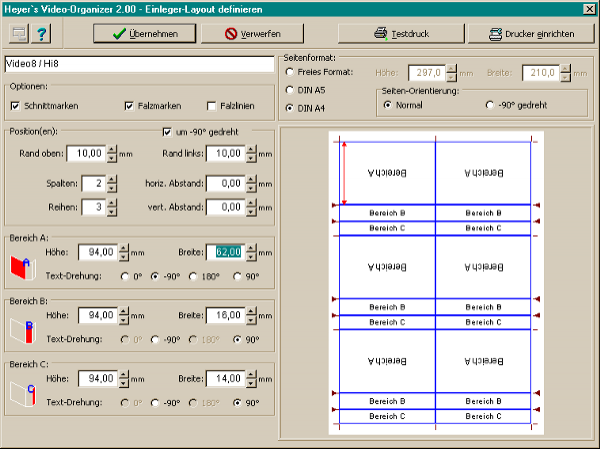Screen dimensions: 600x449
Task: Start a test print with Testdruck
Action: (x=399, y=33)
